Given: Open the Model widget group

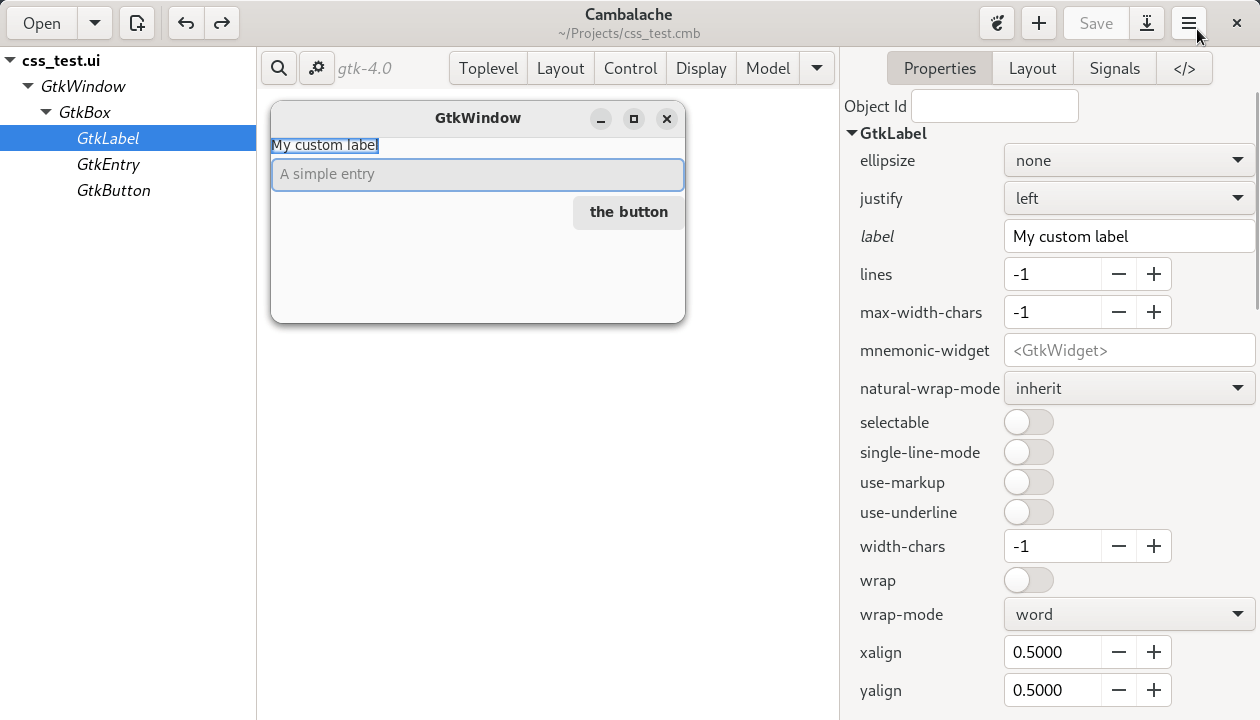Looking at the screenshot, I should click(768, 68).
